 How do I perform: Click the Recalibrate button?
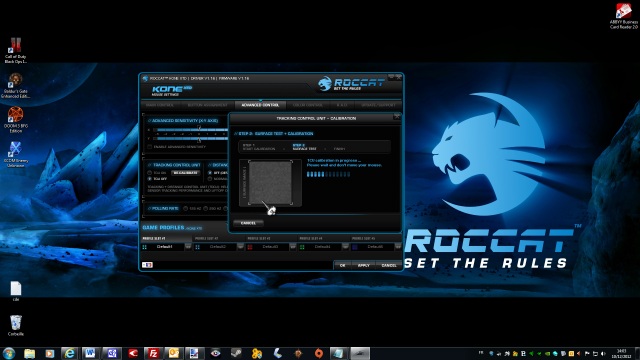185,173
